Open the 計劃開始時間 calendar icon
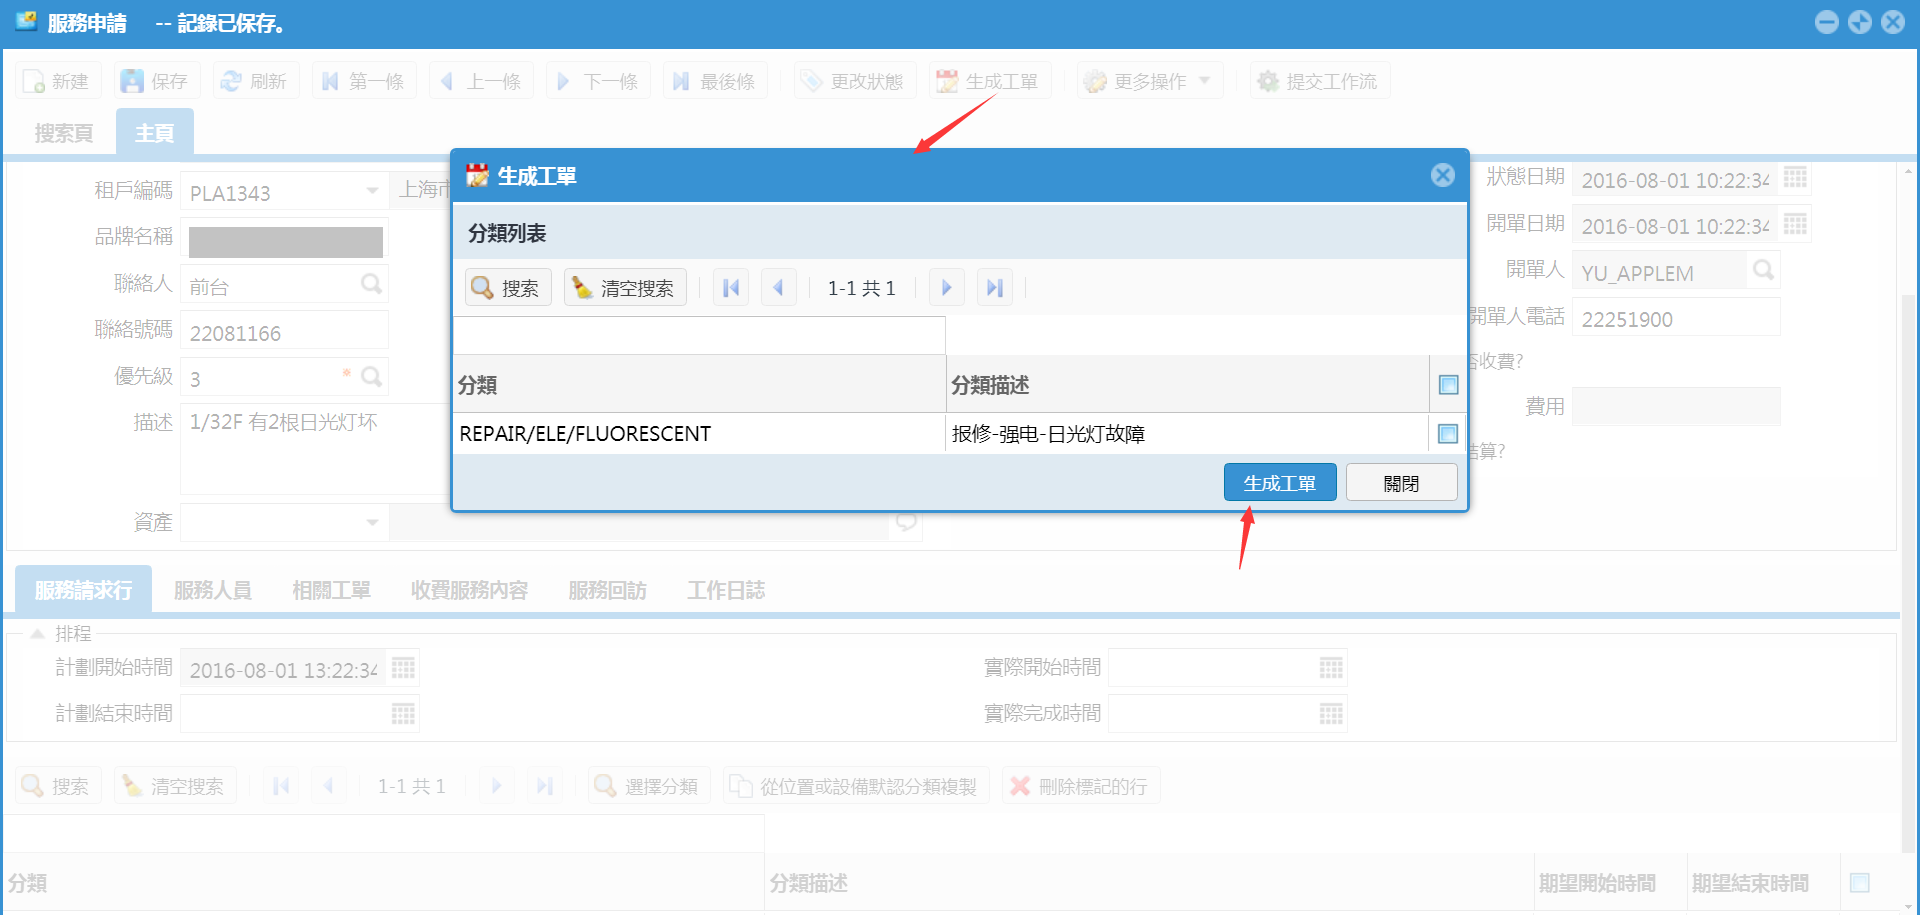Screen dimensions: 1920x915 [403, 668]
